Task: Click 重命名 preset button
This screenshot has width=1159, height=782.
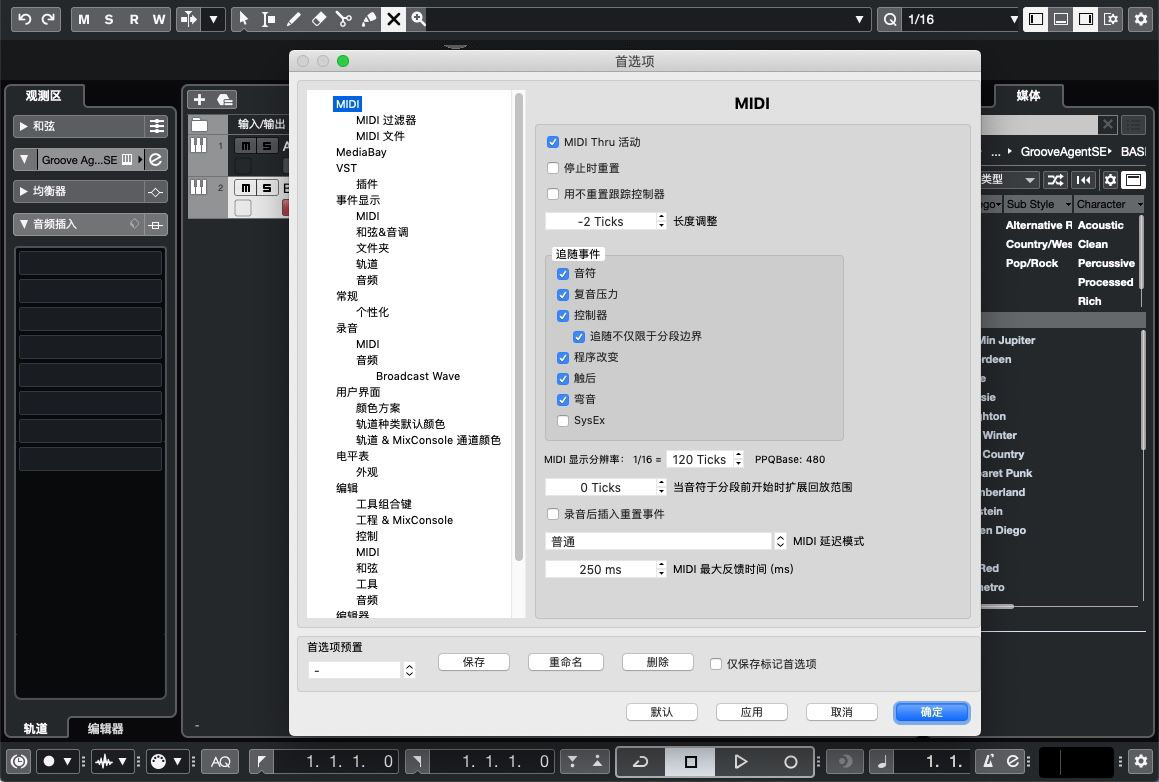Action: [565, 662]
